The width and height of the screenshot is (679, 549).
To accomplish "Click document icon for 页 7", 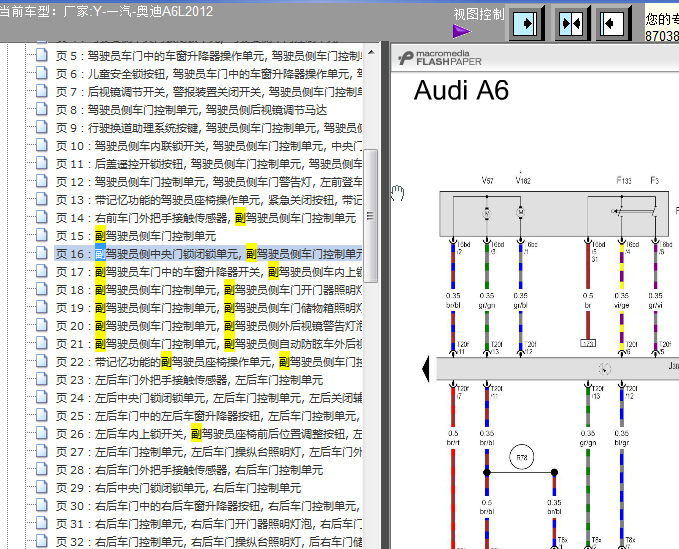I will coord(42,91).
